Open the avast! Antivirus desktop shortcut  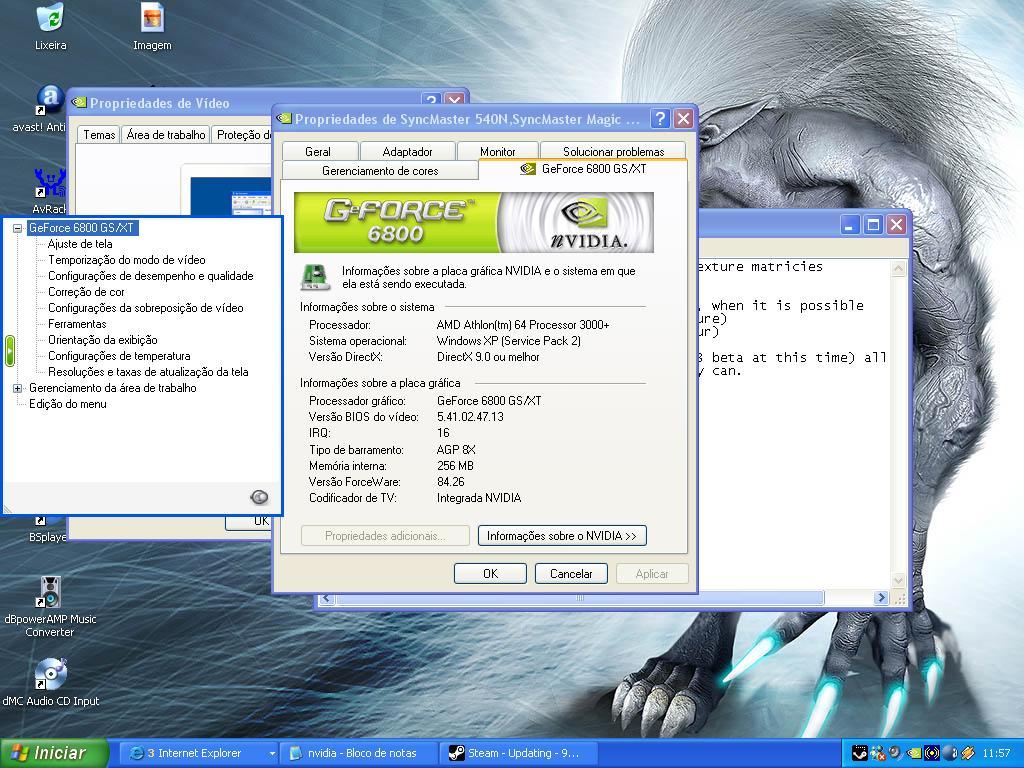tap(50, 101)
